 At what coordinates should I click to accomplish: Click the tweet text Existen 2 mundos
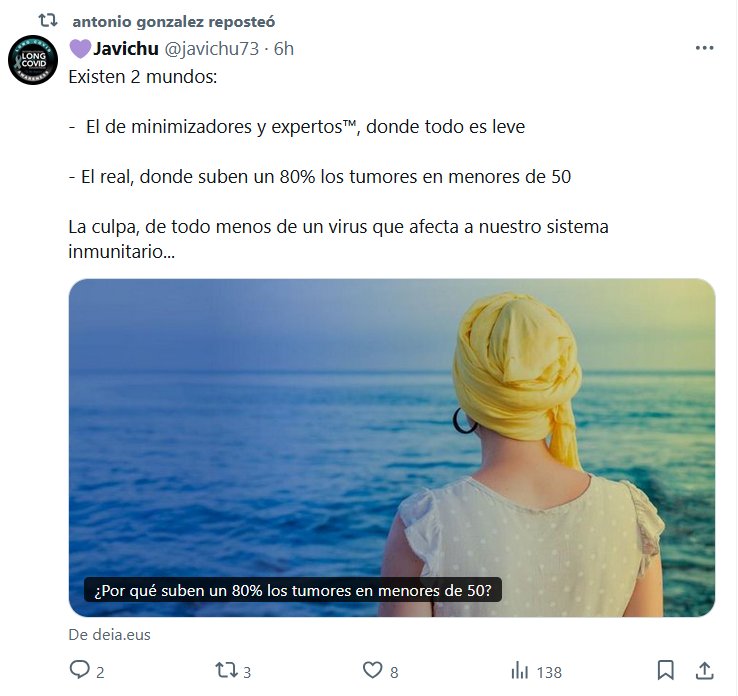[143, 77]
